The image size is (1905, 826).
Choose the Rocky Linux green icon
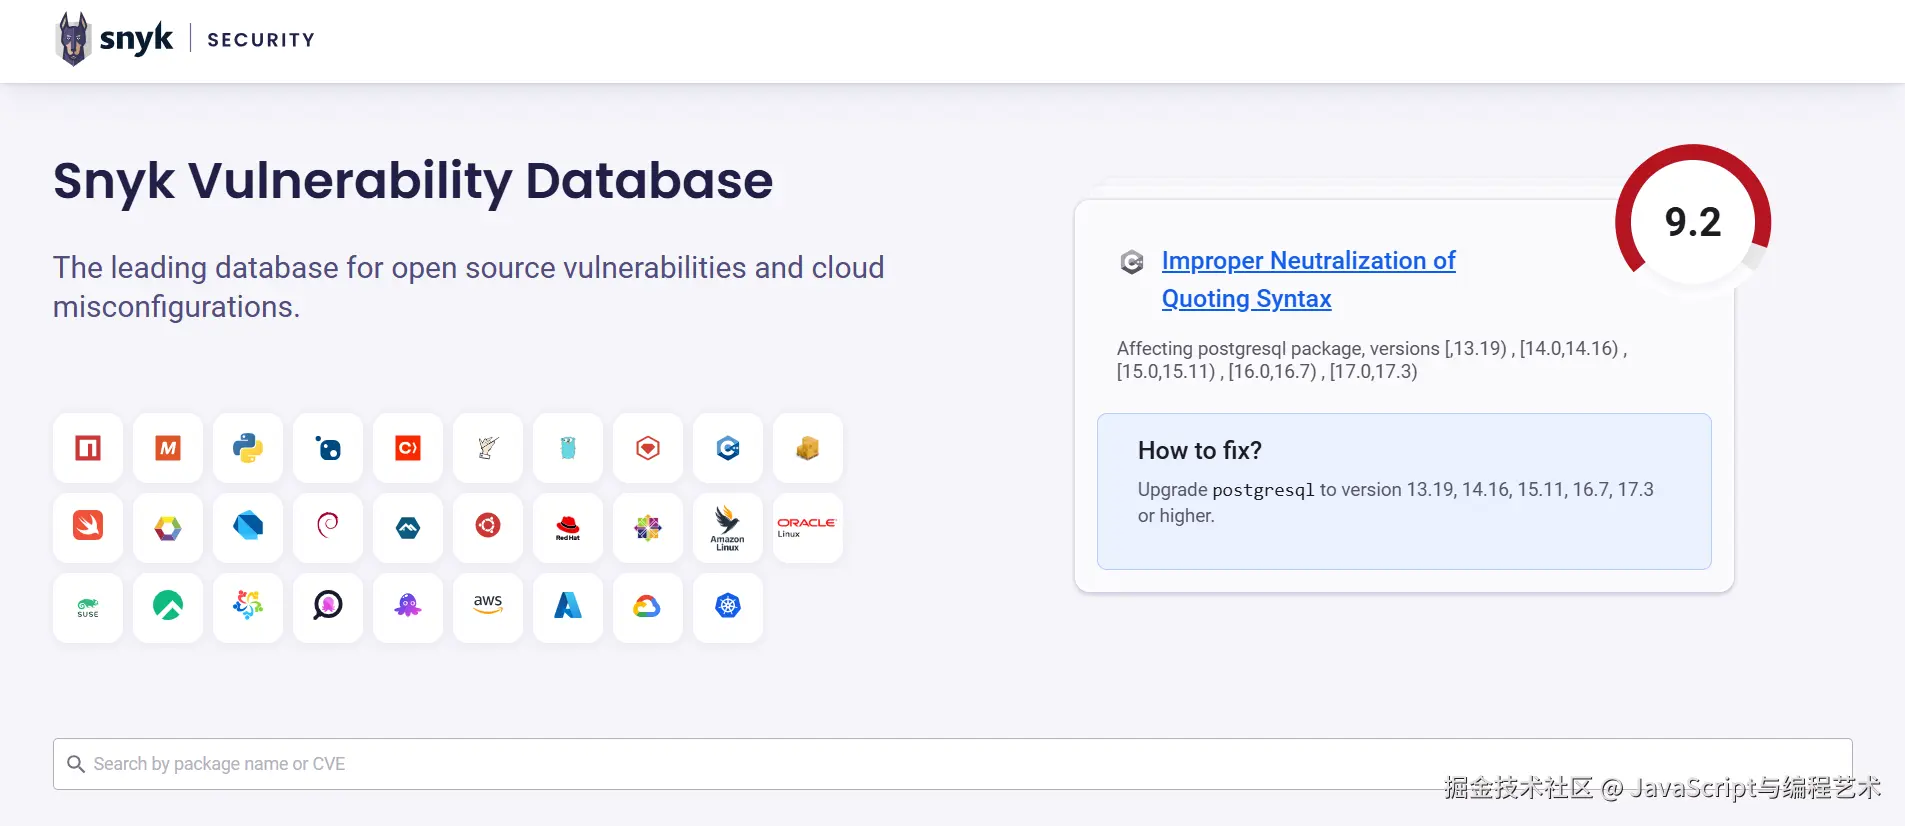click(168, 607)
